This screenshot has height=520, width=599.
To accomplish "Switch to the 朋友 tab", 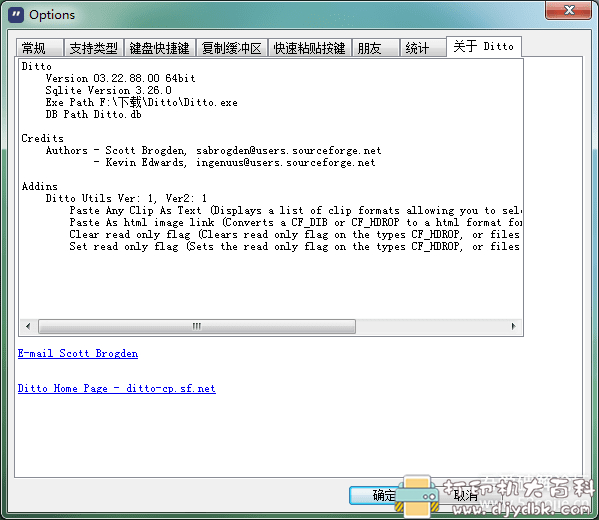I will click(376, 48).
